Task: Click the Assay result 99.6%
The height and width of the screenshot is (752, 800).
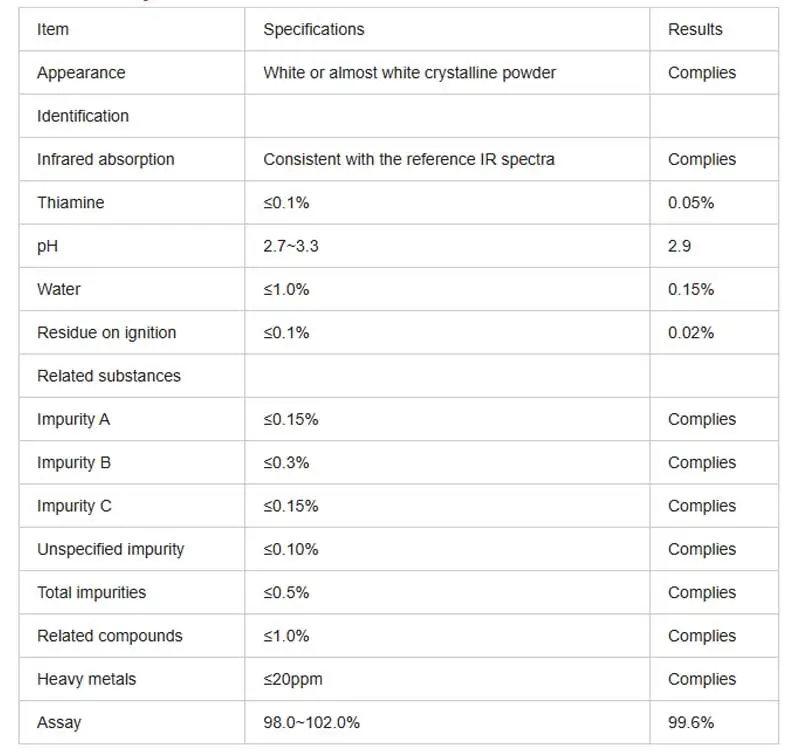Action: click(x=690, y=722)
